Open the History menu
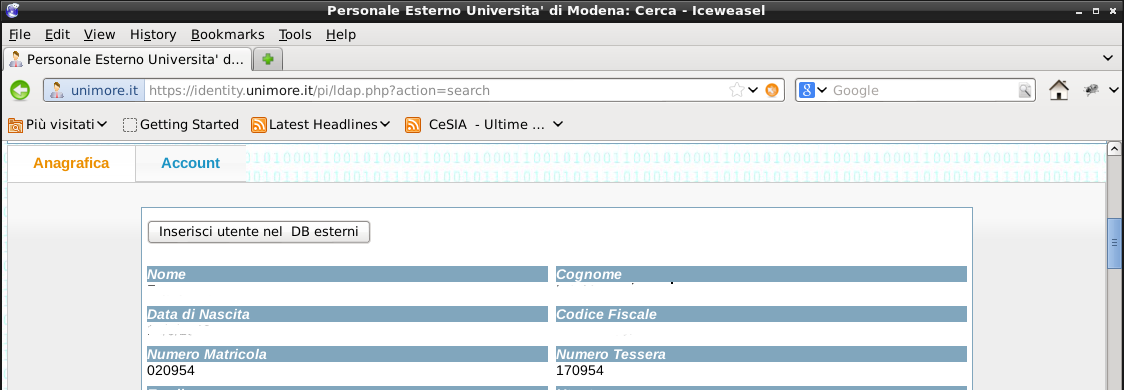The width and height of the screenshot is (1124, 390). point(153,34)
